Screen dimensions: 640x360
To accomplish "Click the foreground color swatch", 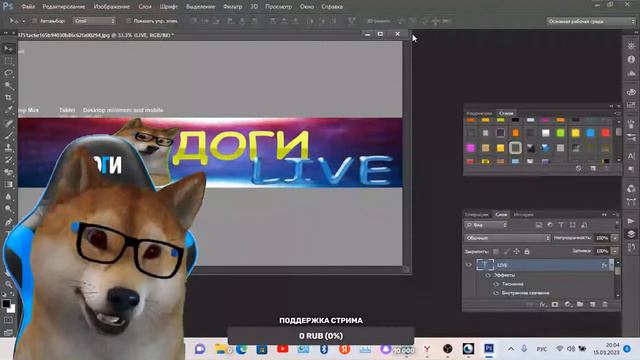I will [x=6, y=304].
